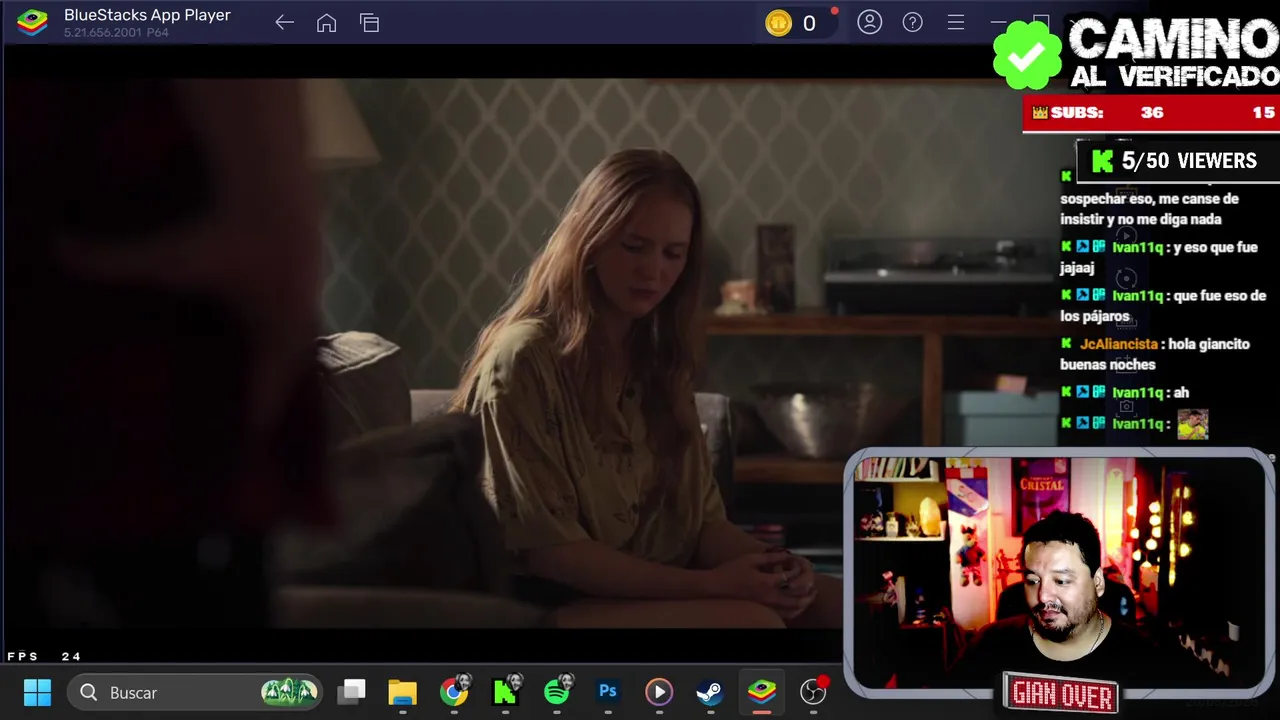
Task: Click the Buscar taskbar search field
Action: point(195,692)
